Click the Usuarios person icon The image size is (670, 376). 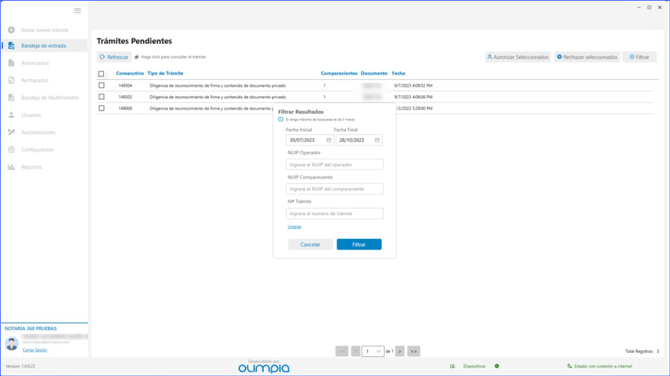12,115
